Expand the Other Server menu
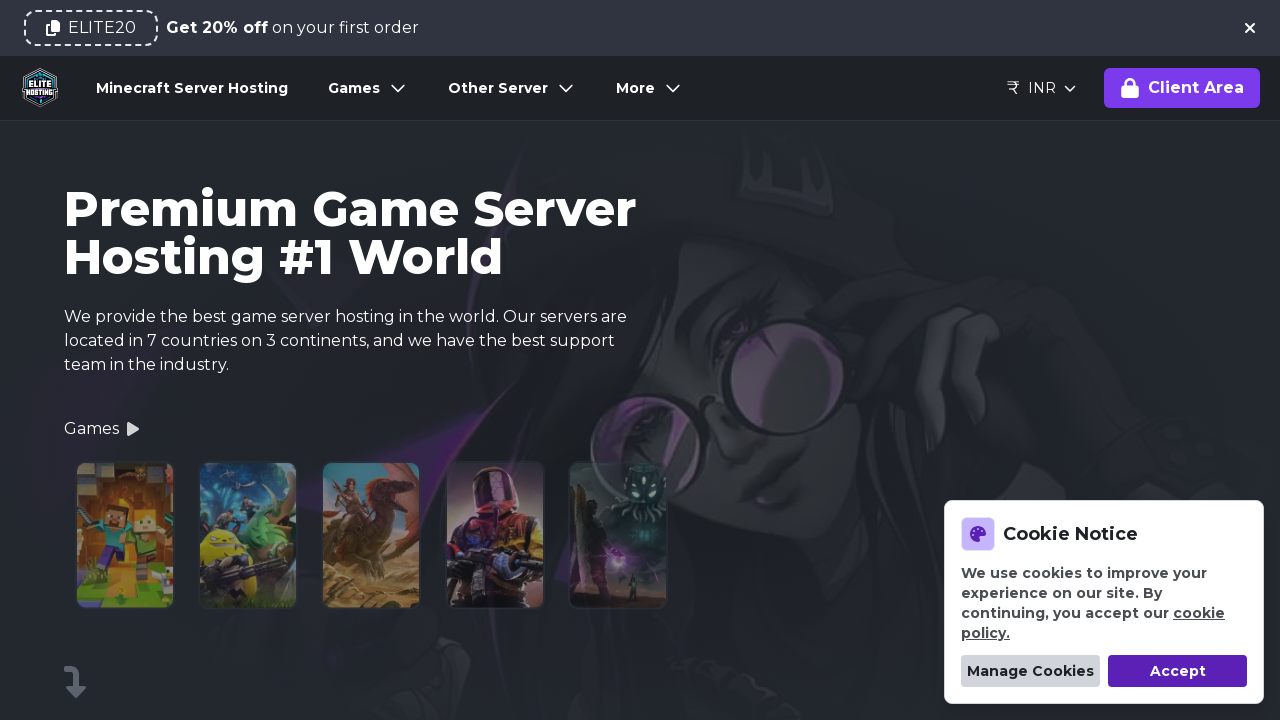Image resolution: width=1280 pixels, height=720 pixels. (511, 88)
